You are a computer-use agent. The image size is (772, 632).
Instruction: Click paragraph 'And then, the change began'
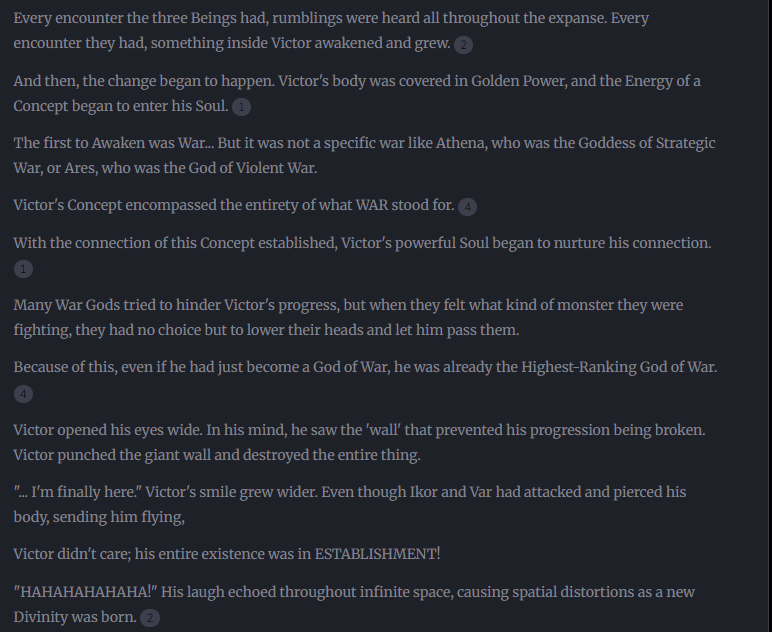coord(357,94)
